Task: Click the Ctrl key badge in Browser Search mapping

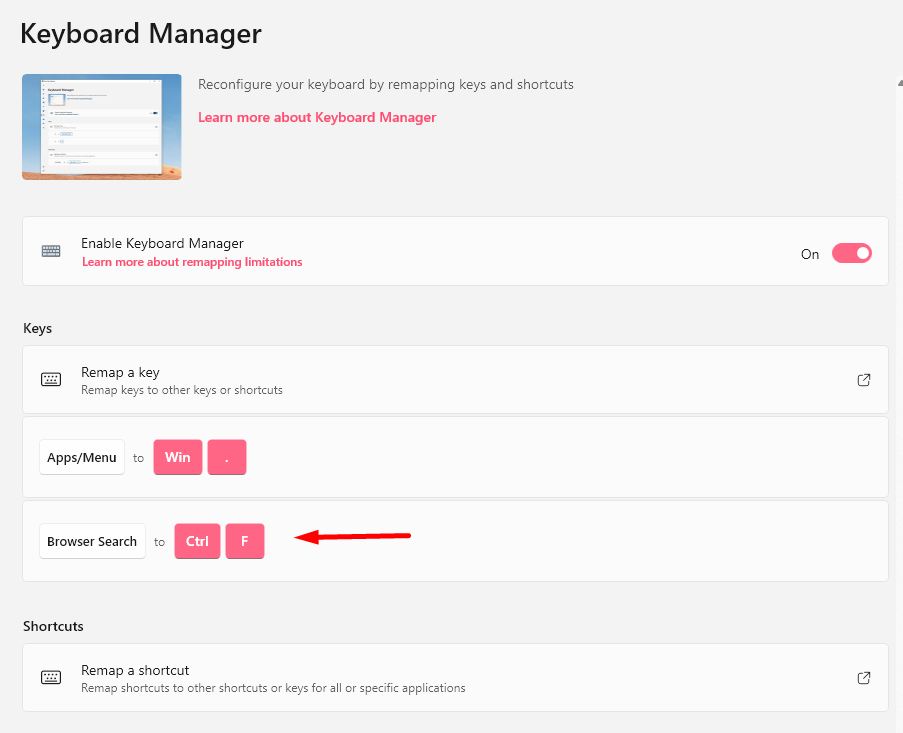Action: 196,541
